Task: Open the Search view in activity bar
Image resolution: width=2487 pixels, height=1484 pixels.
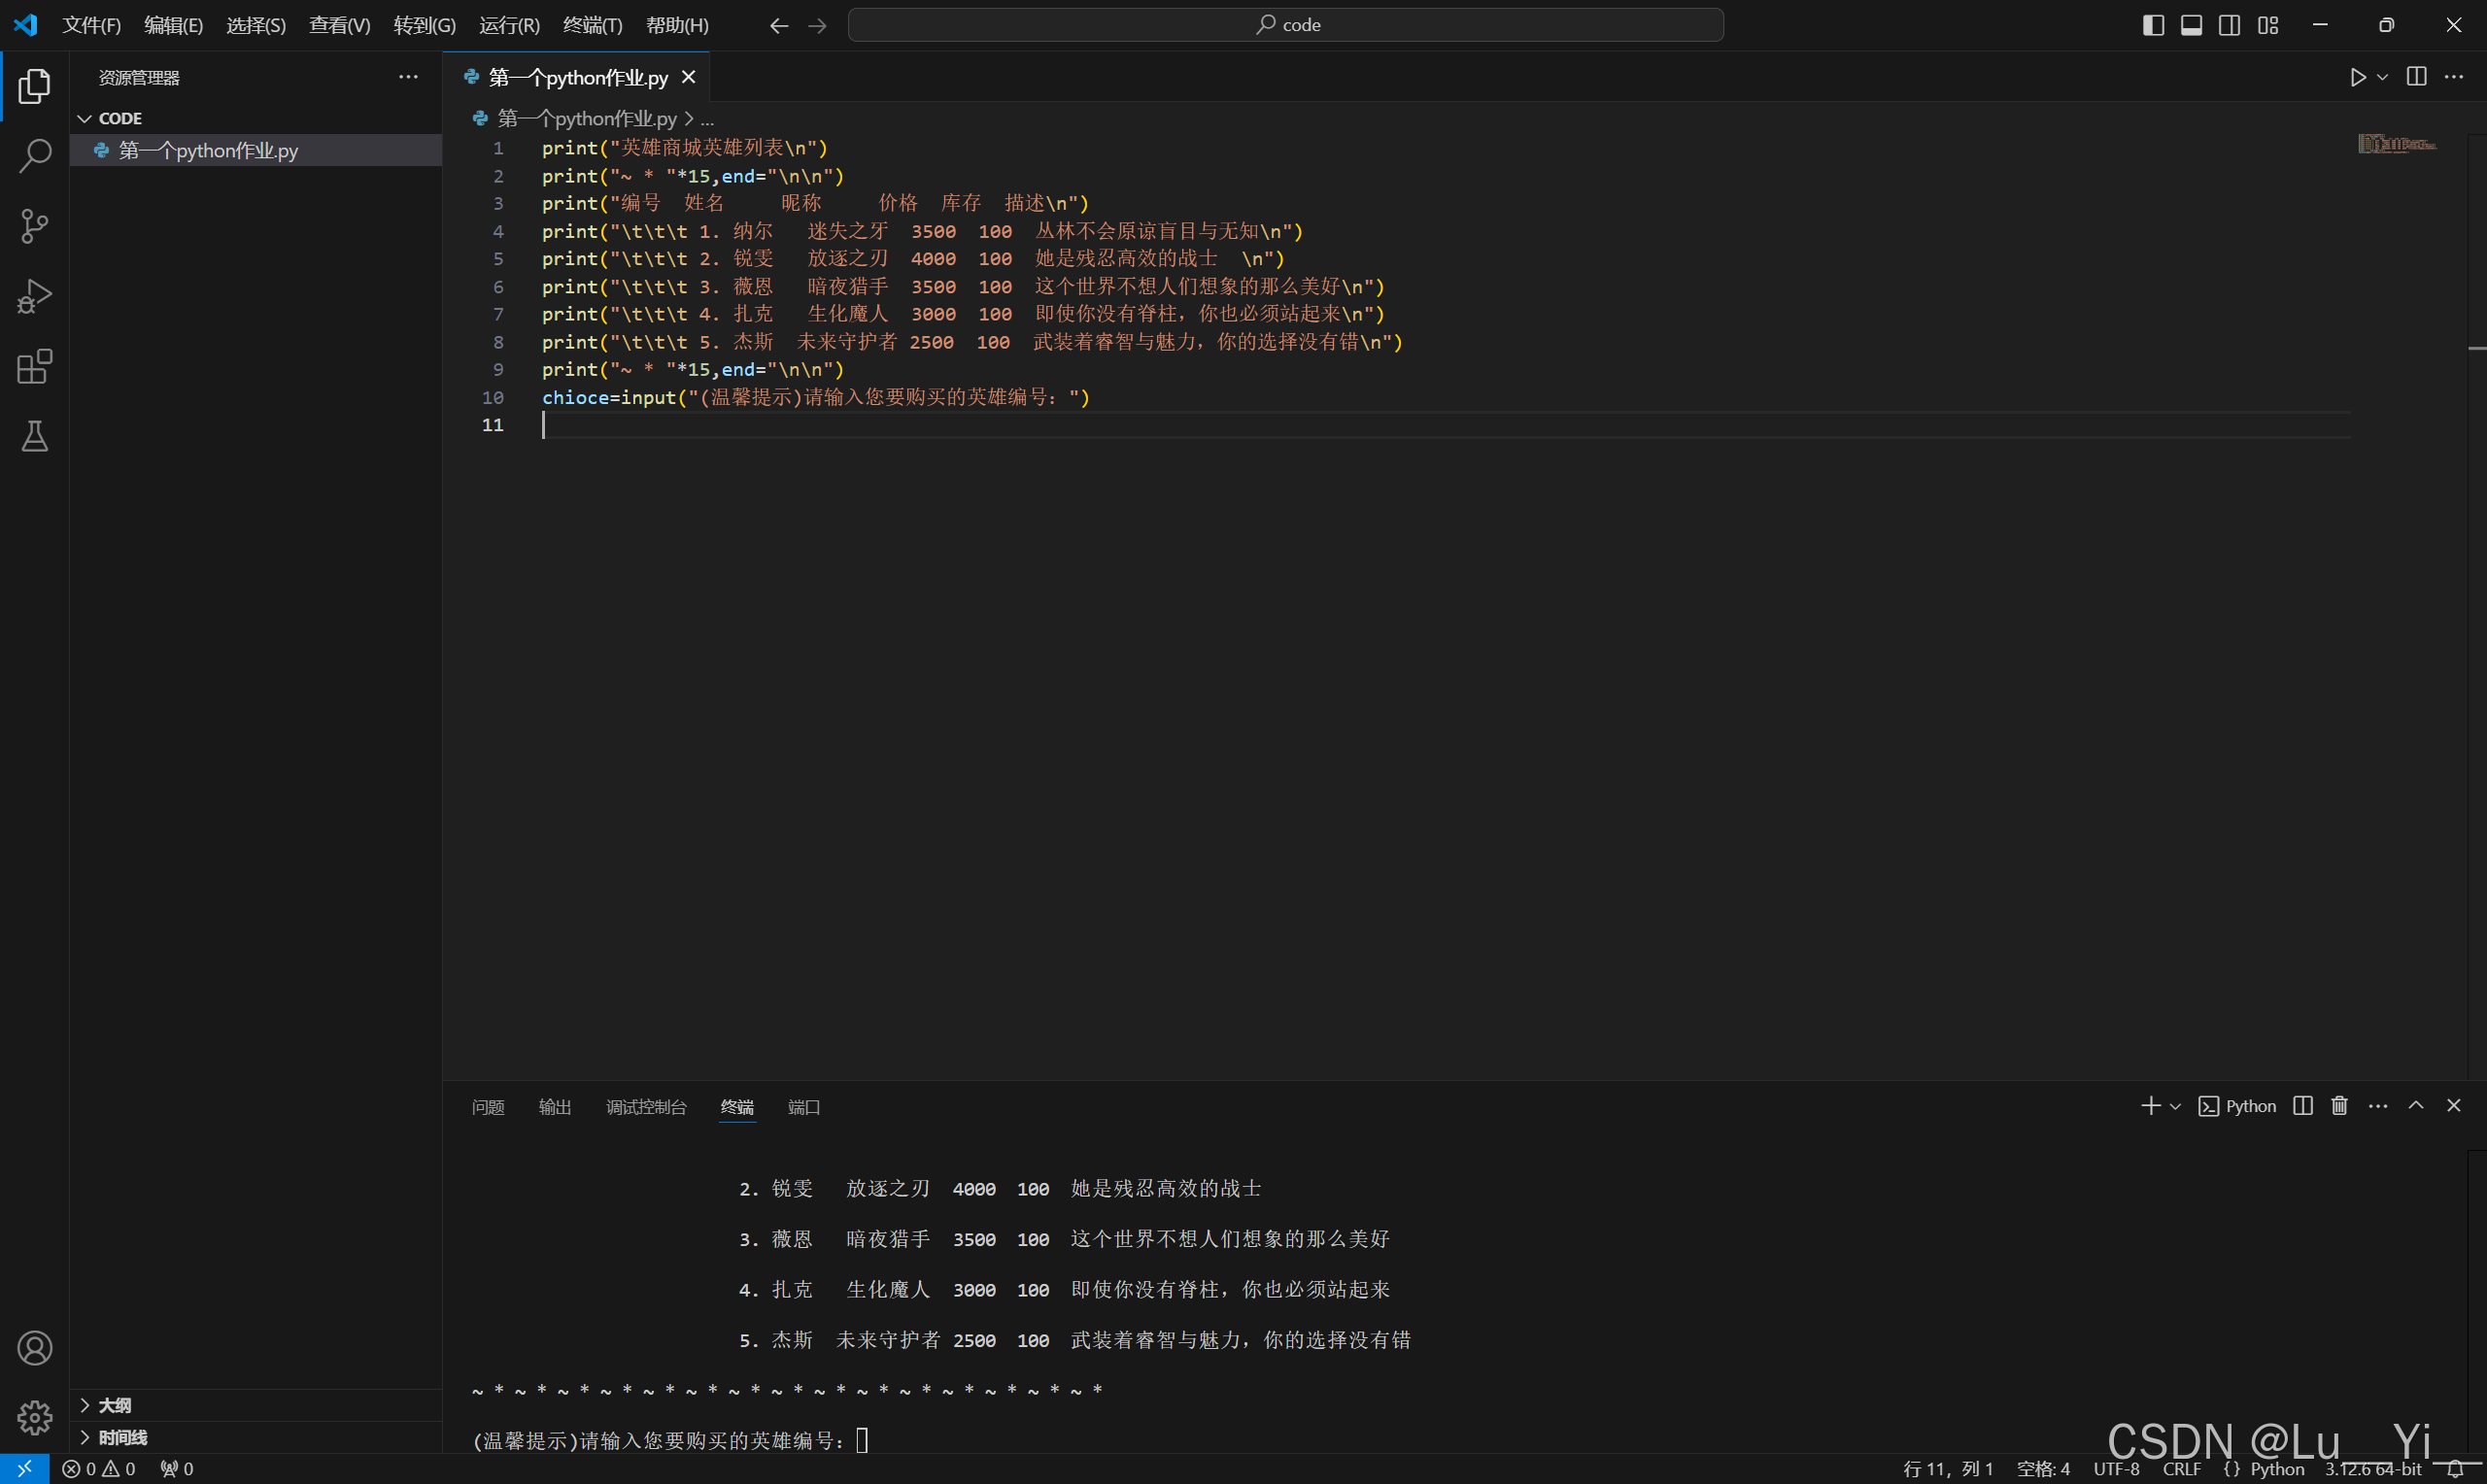Action: pos(35,156)
